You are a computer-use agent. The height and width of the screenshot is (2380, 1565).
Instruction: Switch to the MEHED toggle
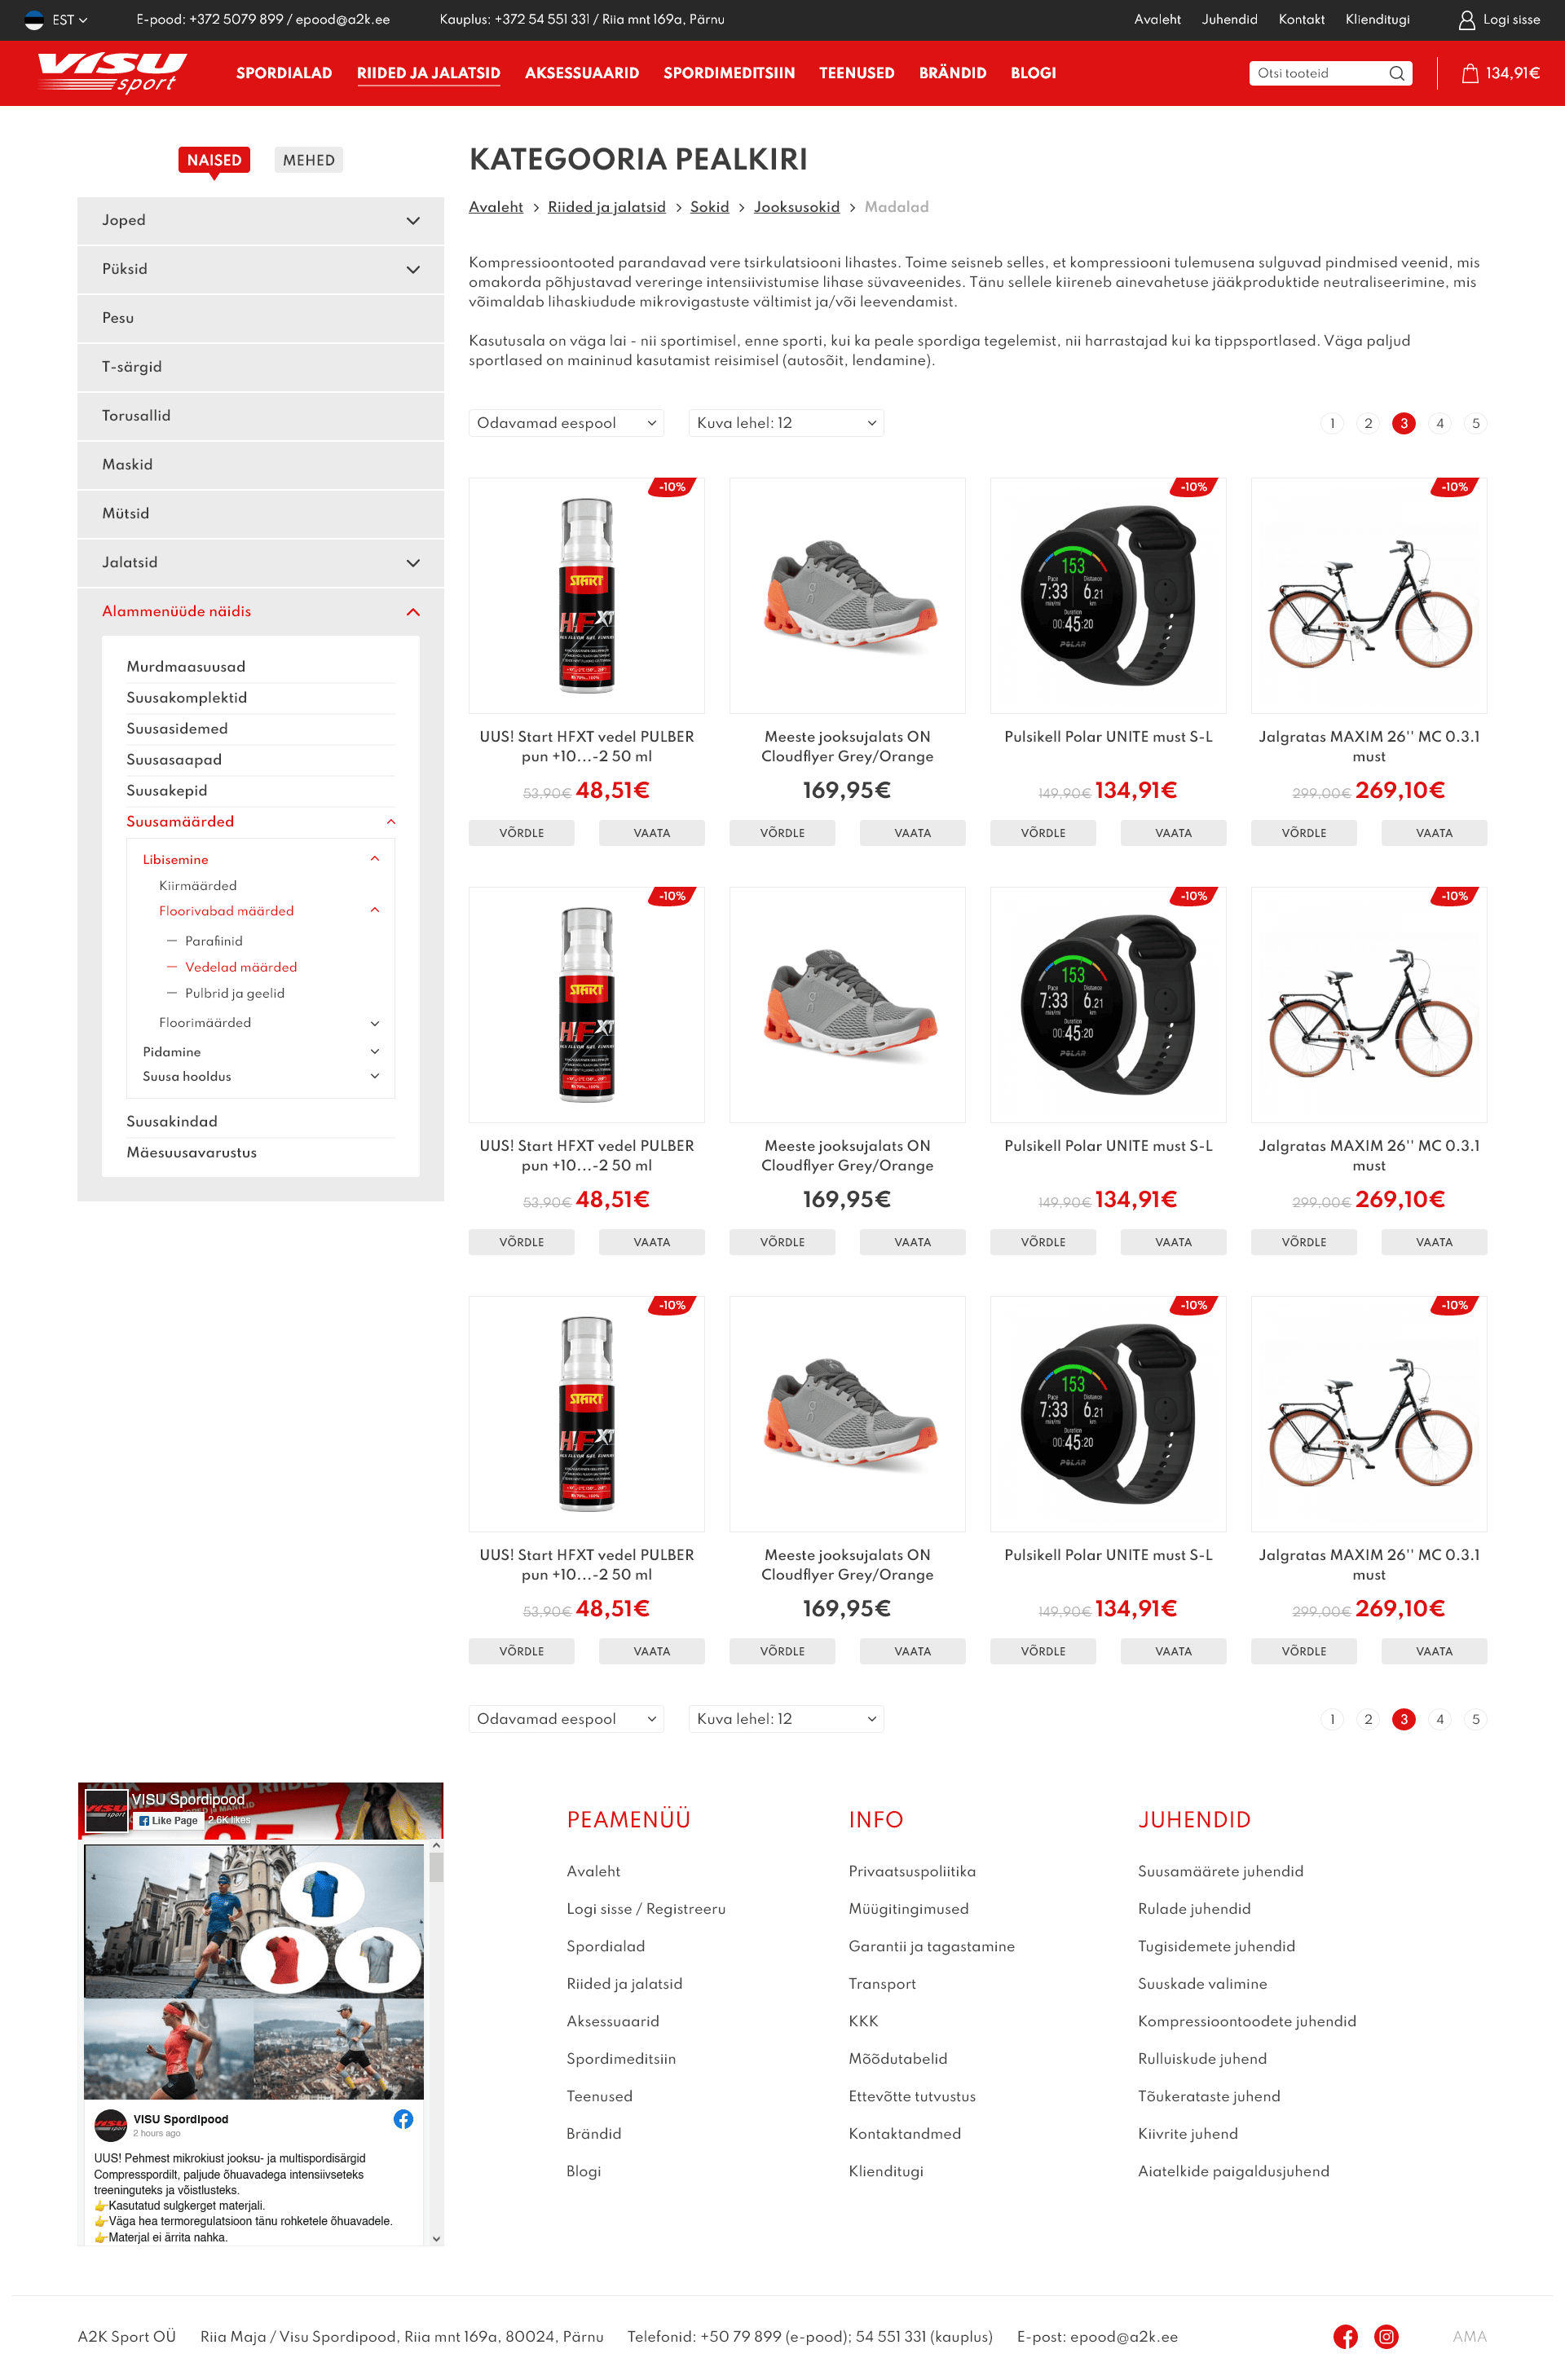308,160
